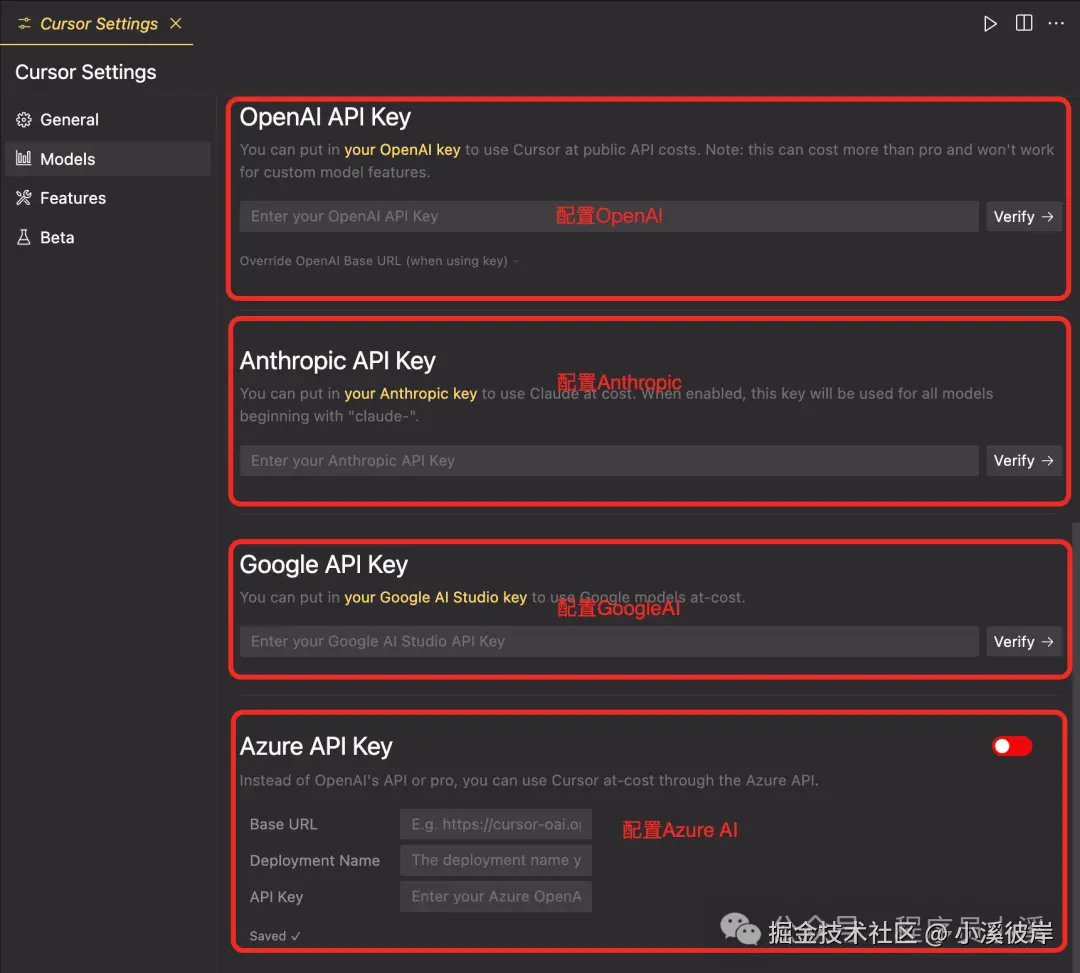Verify the Google API key

click(1024, 642)
